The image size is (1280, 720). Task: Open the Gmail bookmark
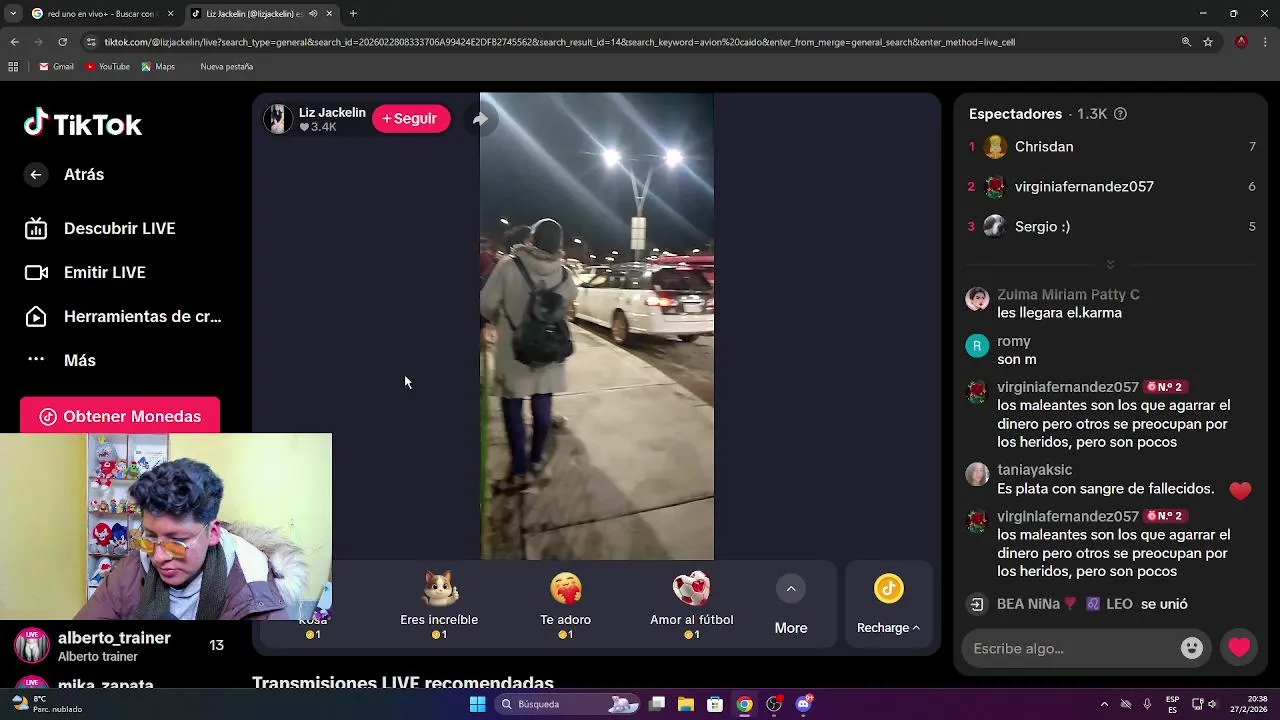click(x=56, y=67)
